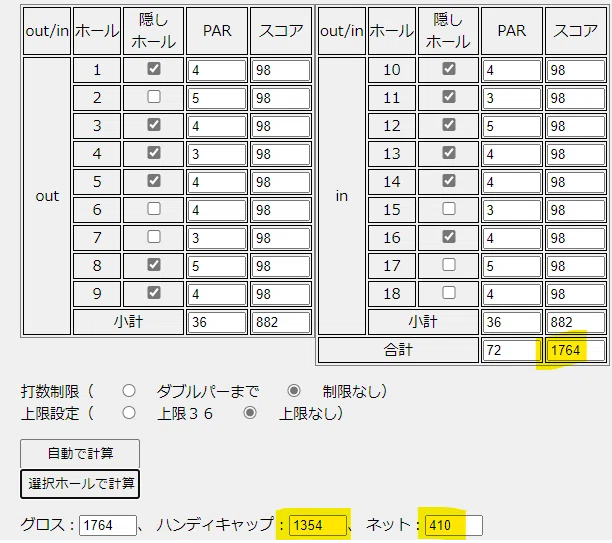Toggle hidden hole checkbox for hole 4
The image size is (612, 543).
pyautogui.click(x=154, y=153)
